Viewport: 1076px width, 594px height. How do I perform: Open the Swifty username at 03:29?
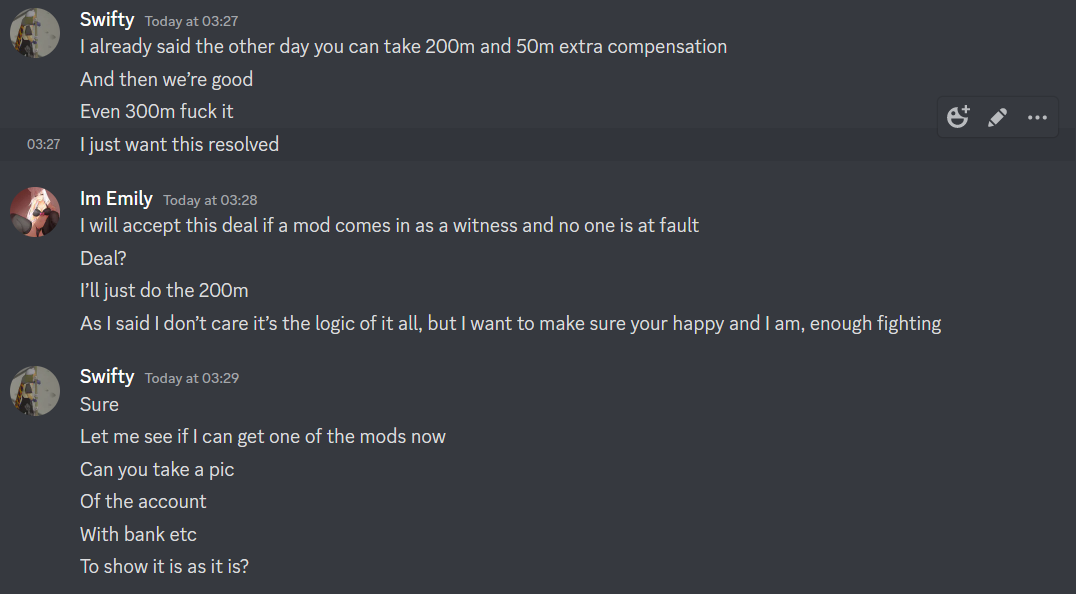(107, 377)
